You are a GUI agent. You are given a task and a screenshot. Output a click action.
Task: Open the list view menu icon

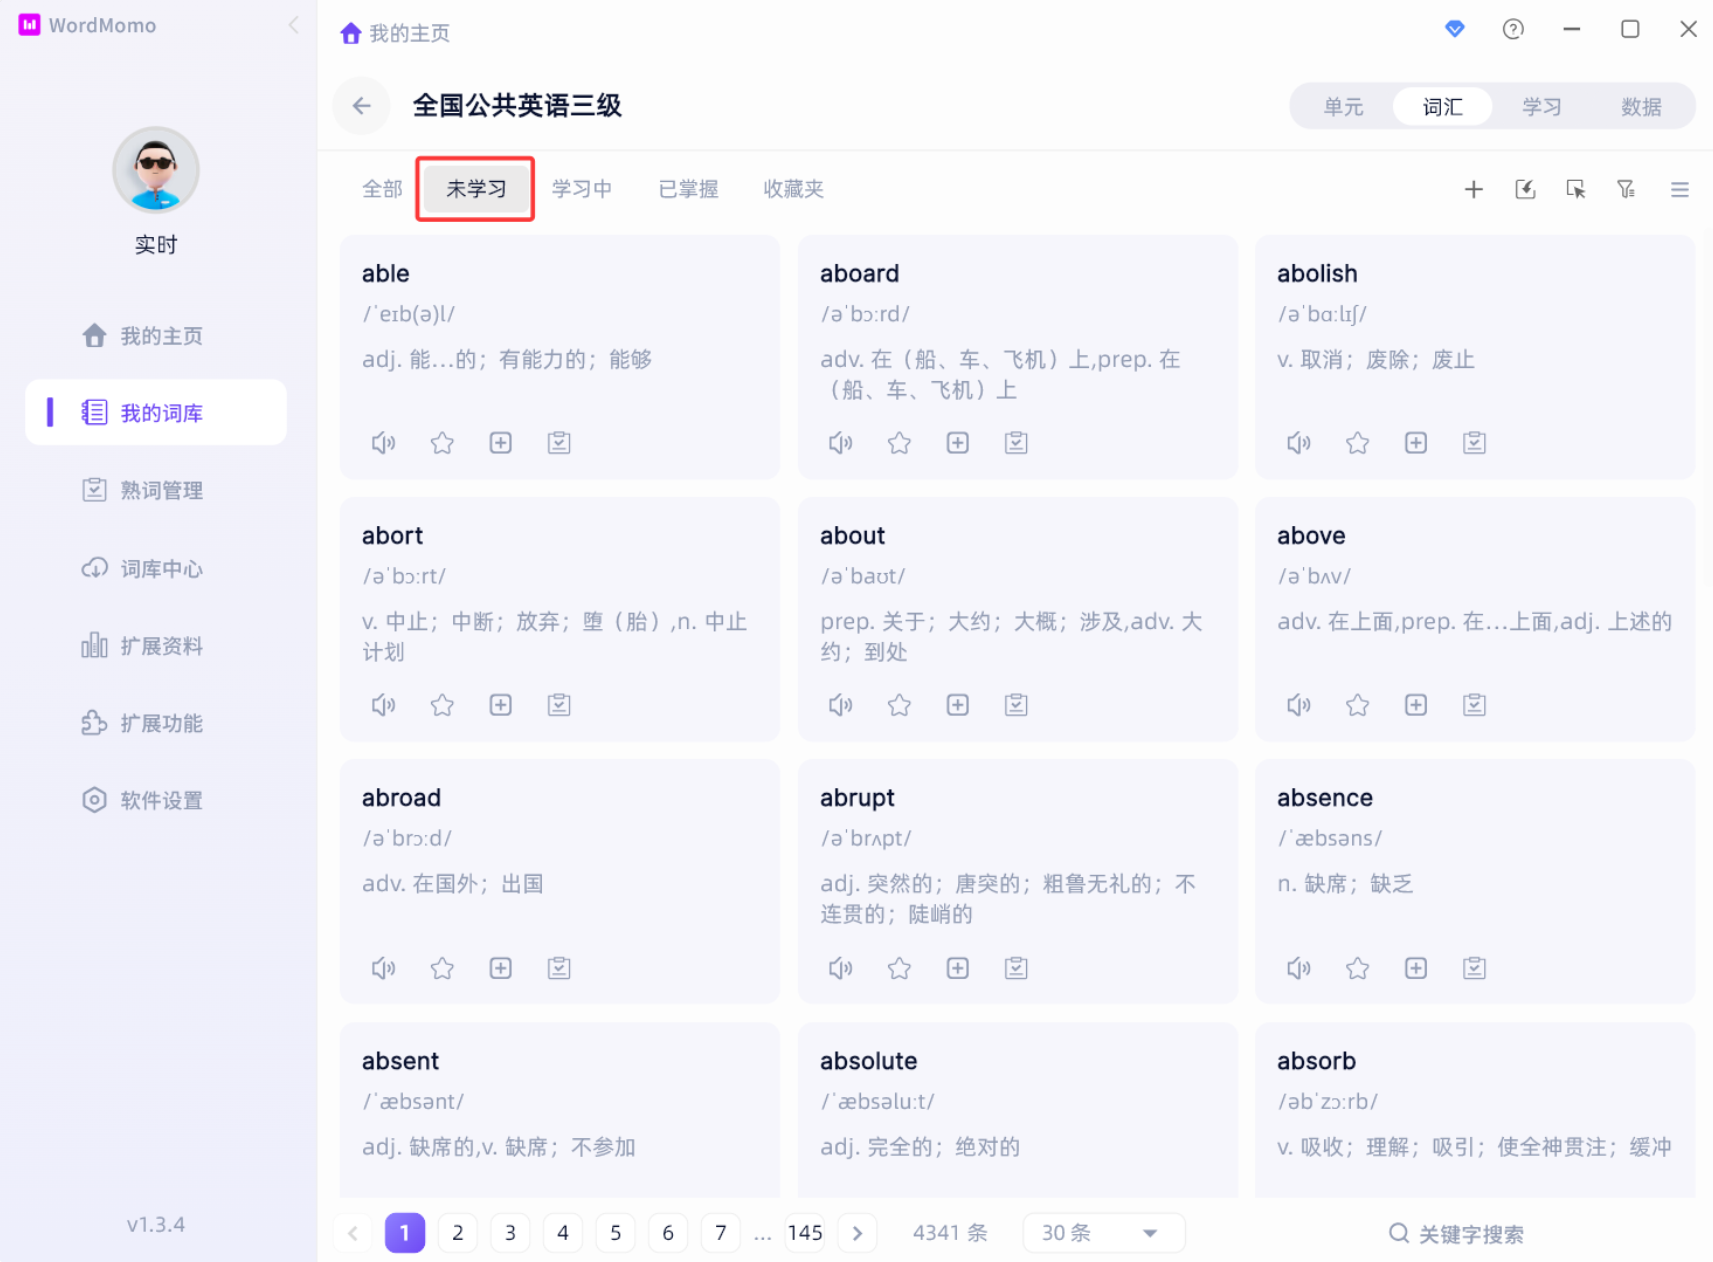pyautogui.click(x=1680, y=189)
